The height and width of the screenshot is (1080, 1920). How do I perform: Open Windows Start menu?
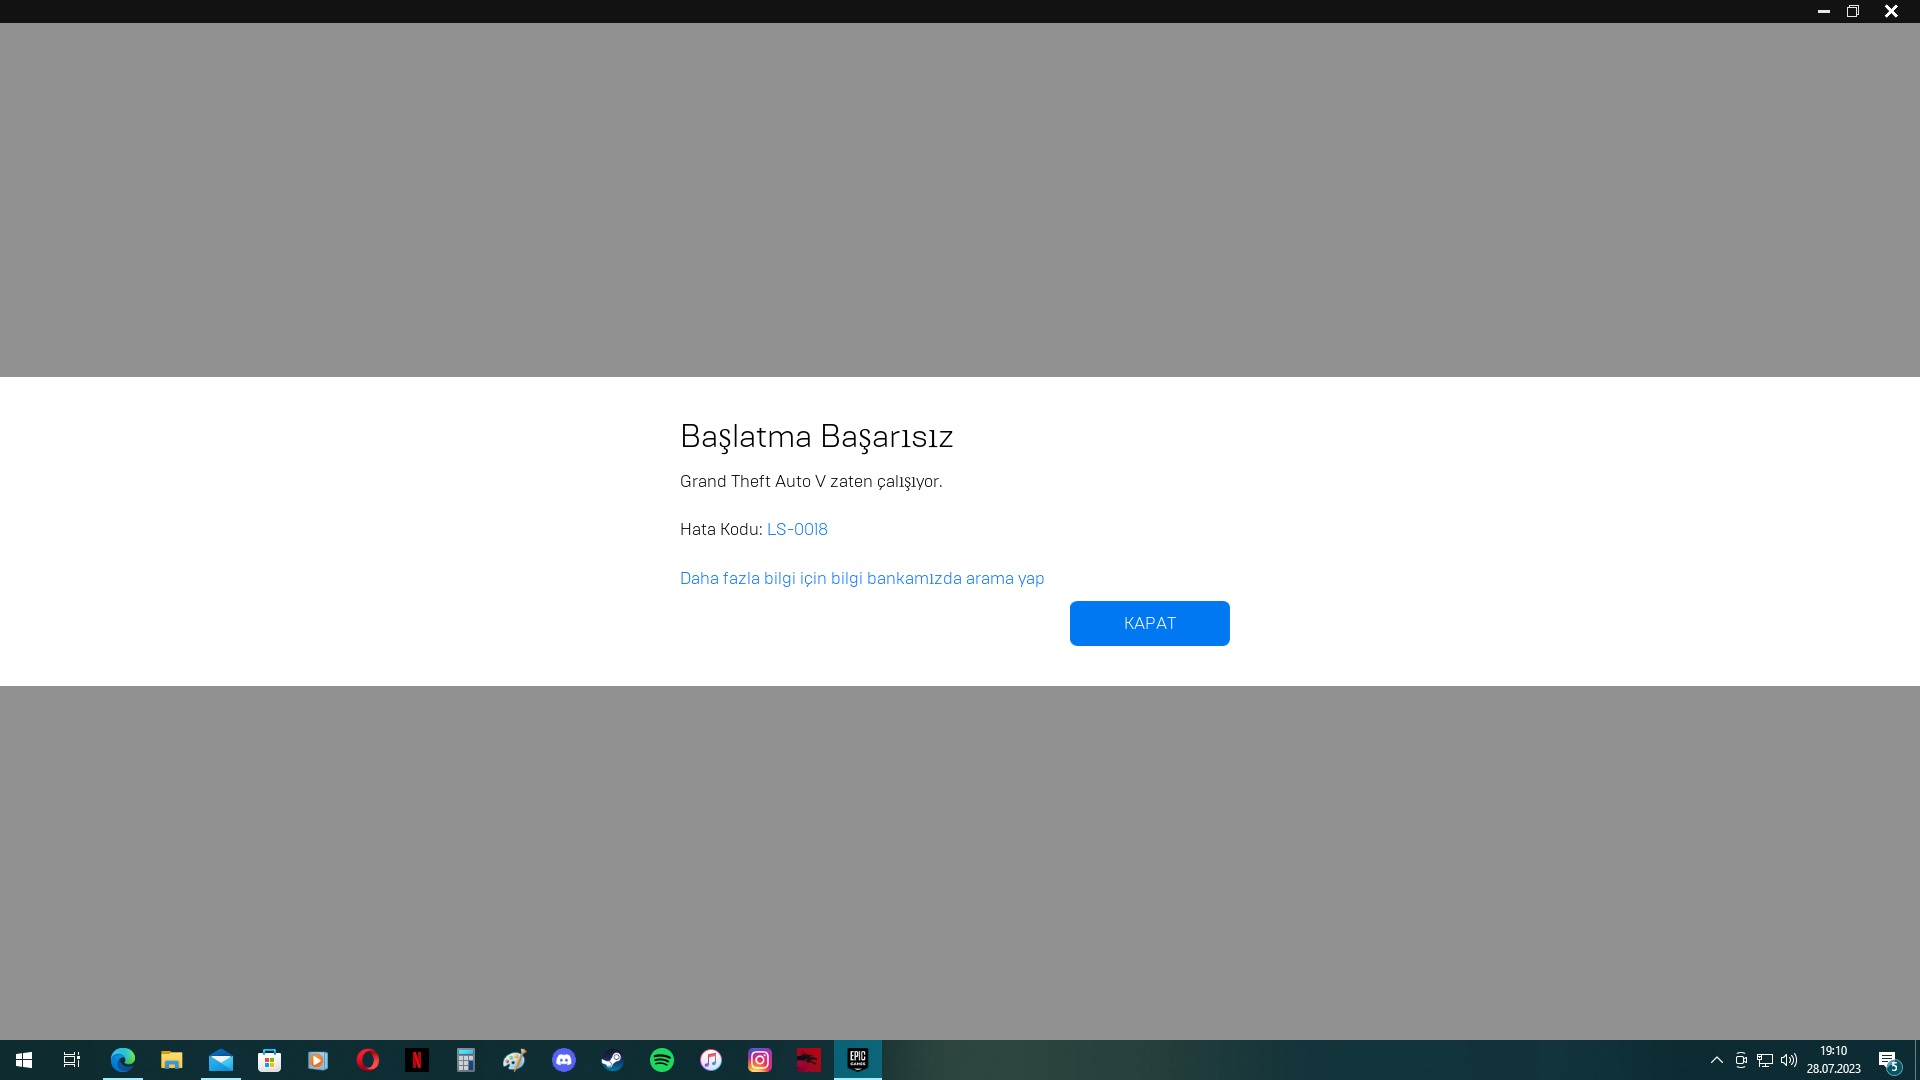pyautogui.click(x=24, y=1060)
